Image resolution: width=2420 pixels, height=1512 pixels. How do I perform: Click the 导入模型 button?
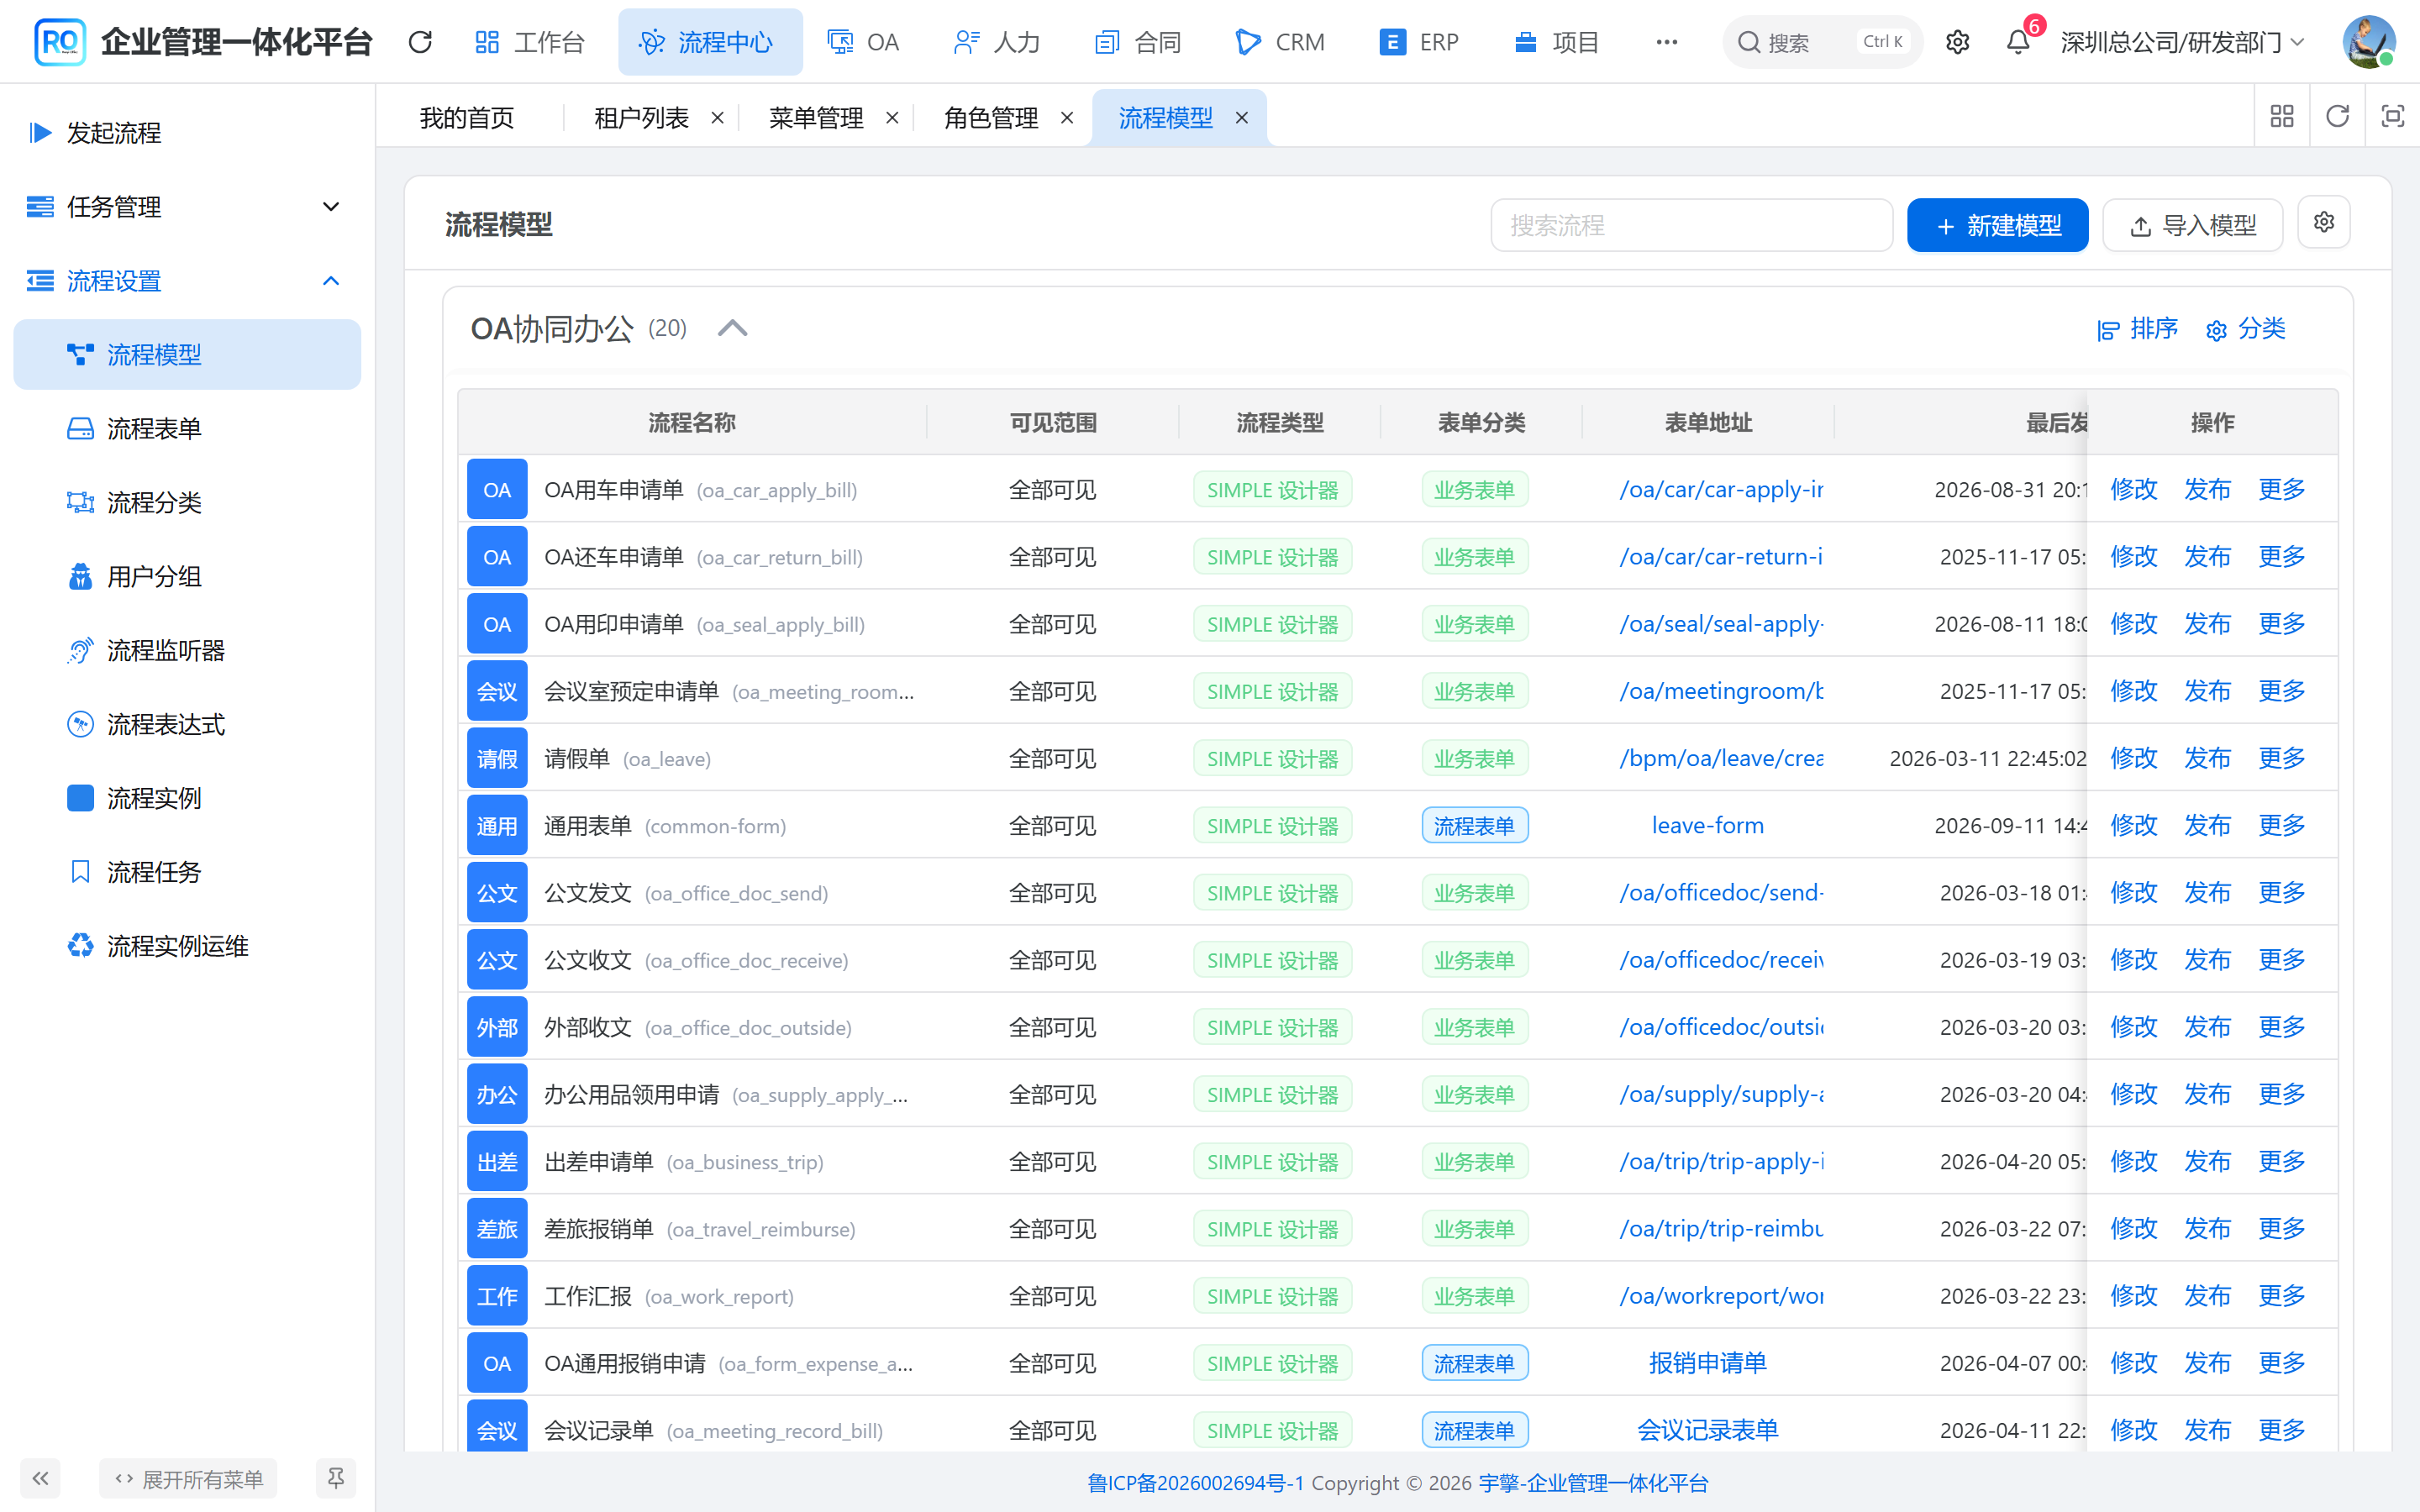(2192, 225)
